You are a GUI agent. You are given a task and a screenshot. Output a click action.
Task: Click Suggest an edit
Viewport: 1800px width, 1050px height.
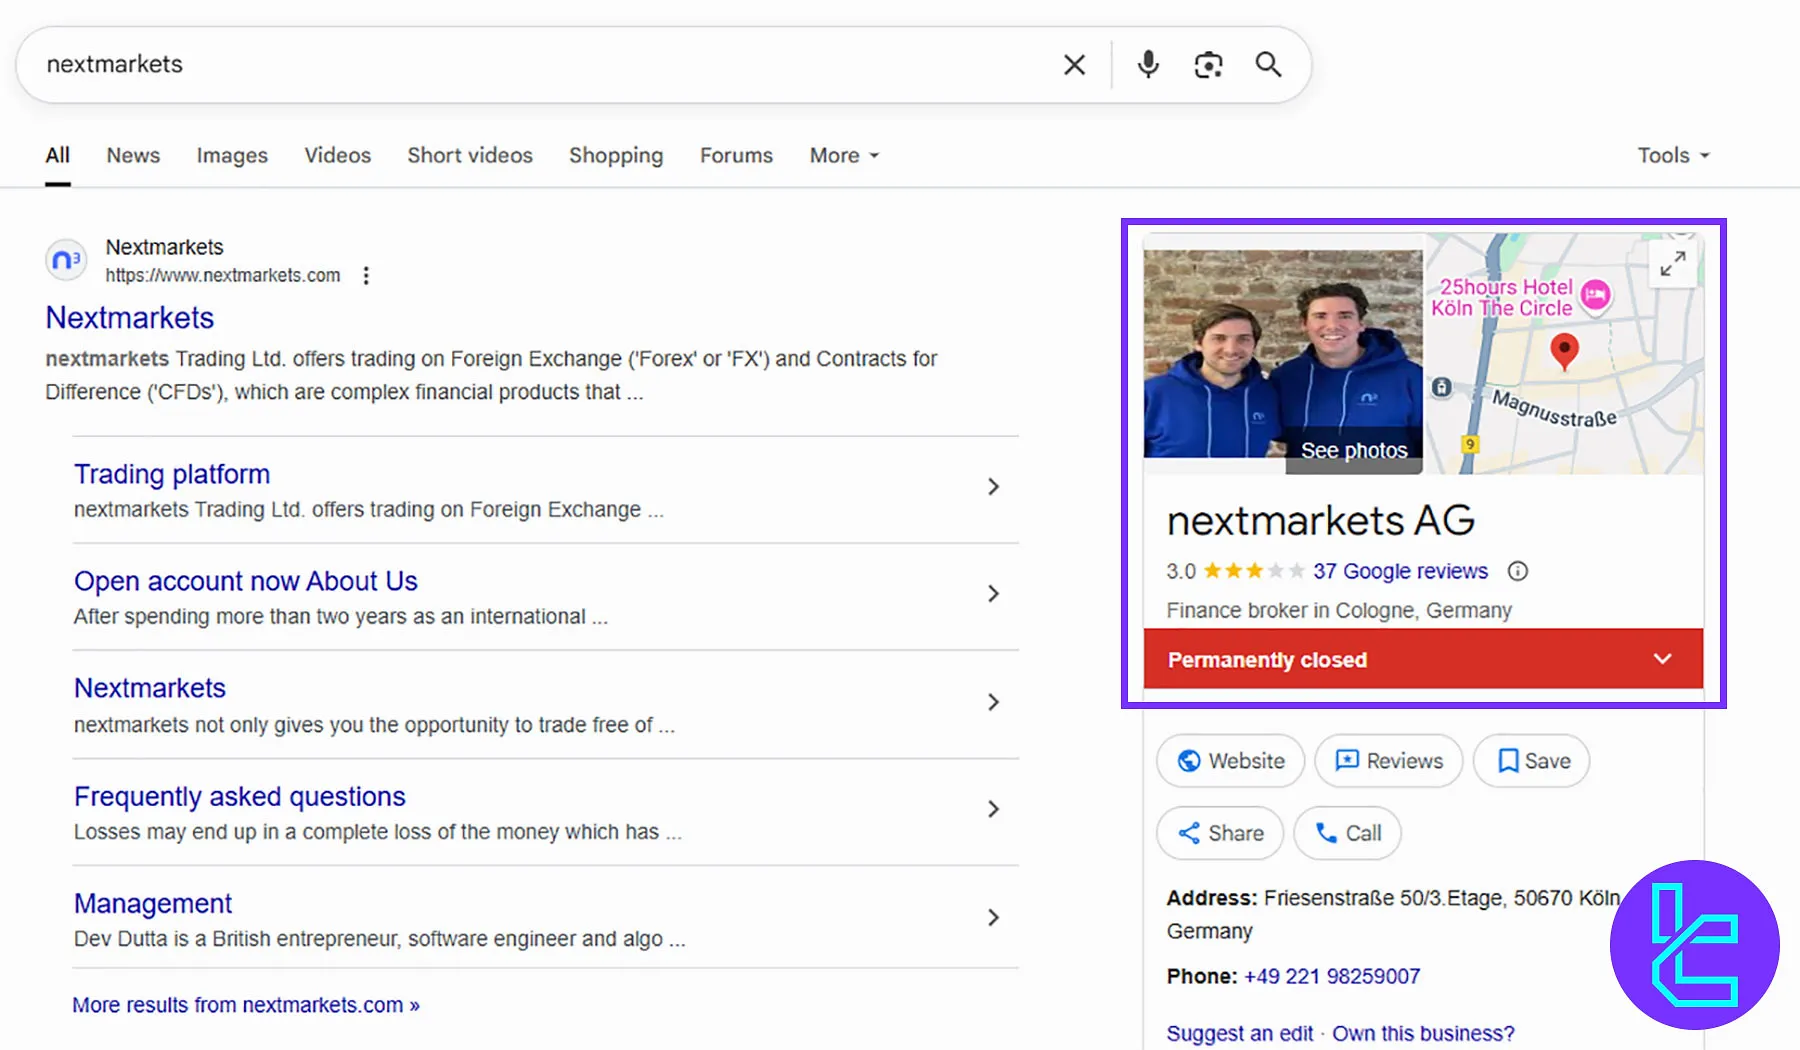[1240, 1033]
